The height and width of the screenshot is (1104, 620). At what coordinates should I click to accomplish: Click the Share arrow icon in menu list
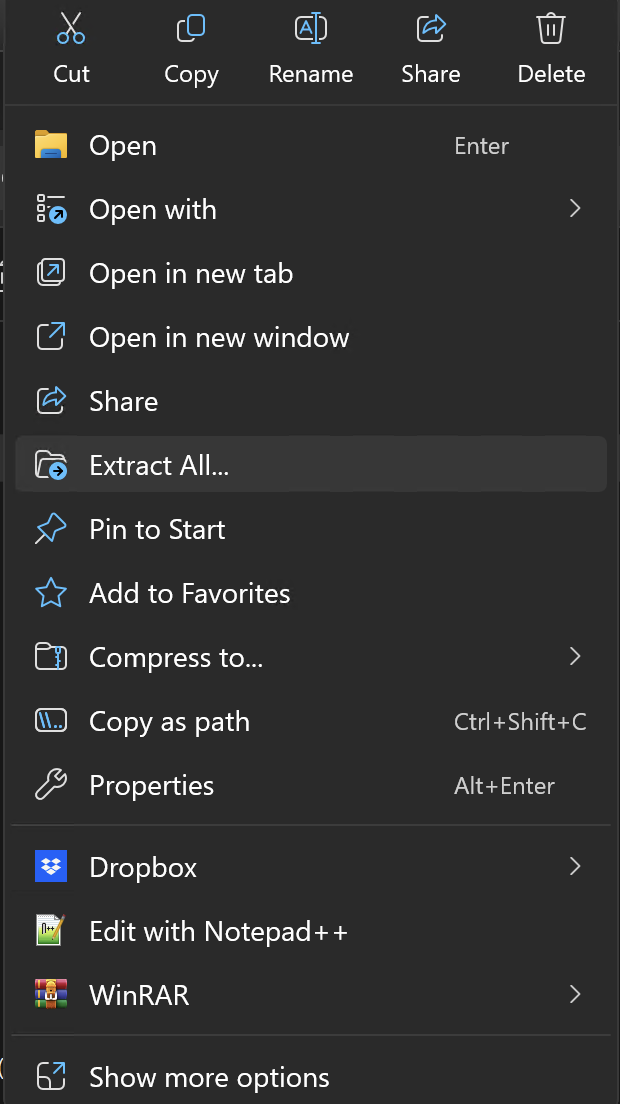coord(51,401)
